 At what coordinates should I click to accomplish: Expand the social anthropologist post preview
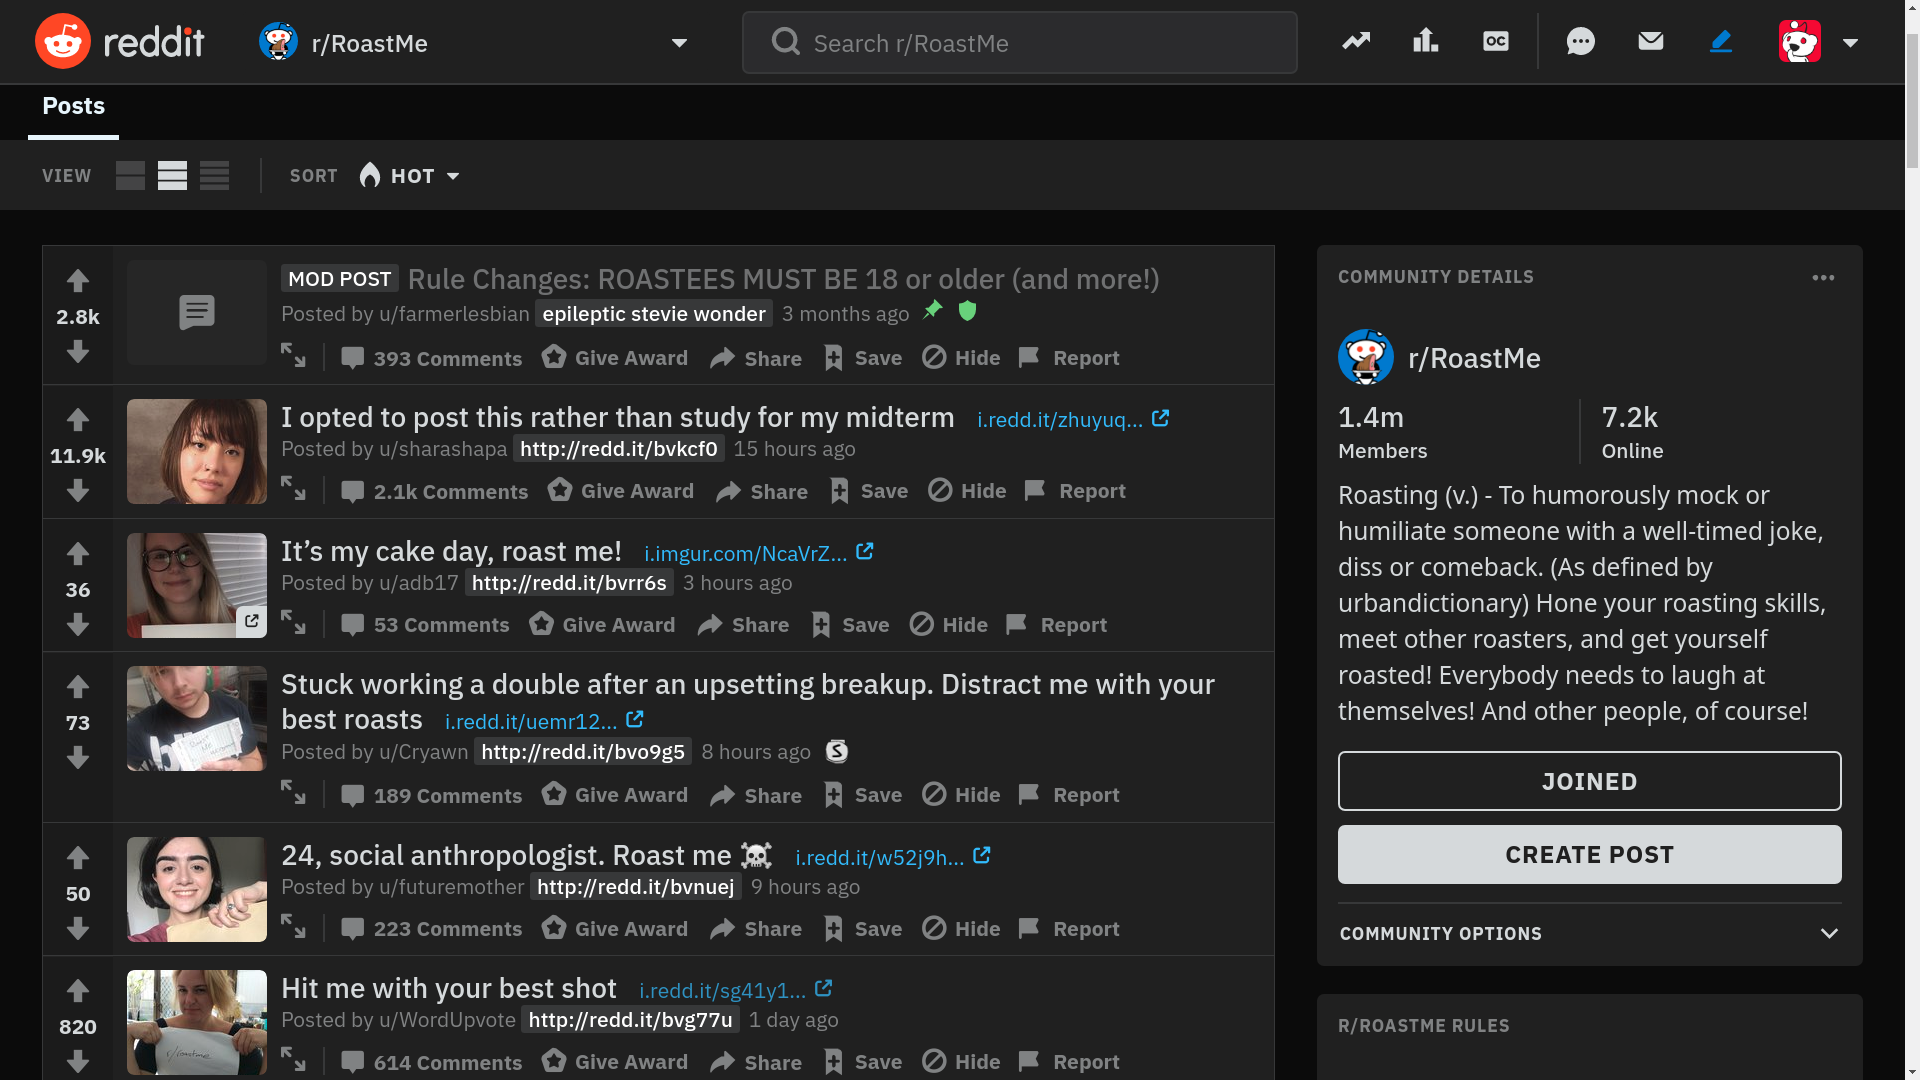coord(293,927)
